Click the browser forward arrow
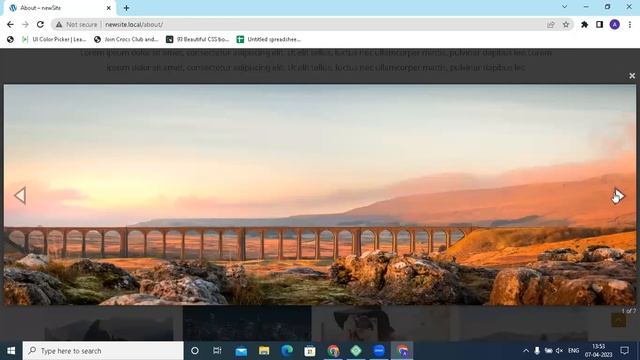Viewport: 640px width, 360px height. click(25, 24)
